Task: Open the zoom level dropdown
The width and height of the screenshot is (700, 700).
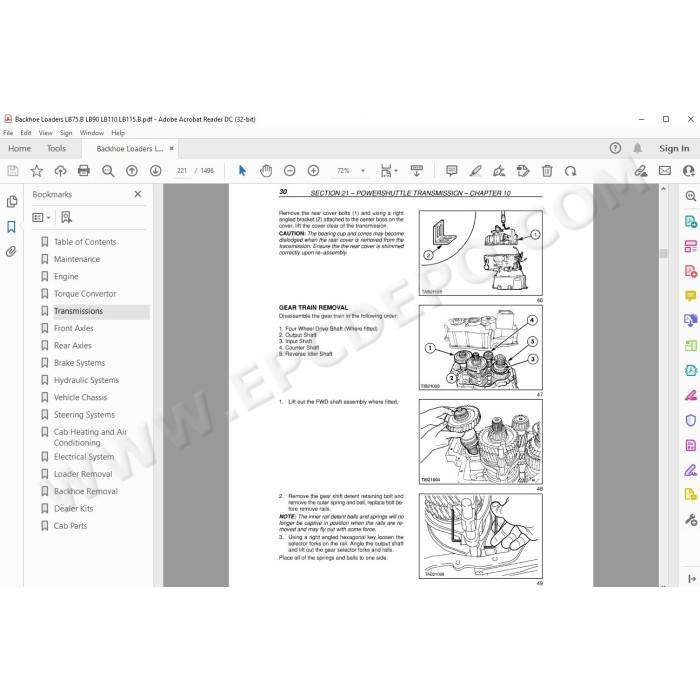Action: tap(363, 171)
